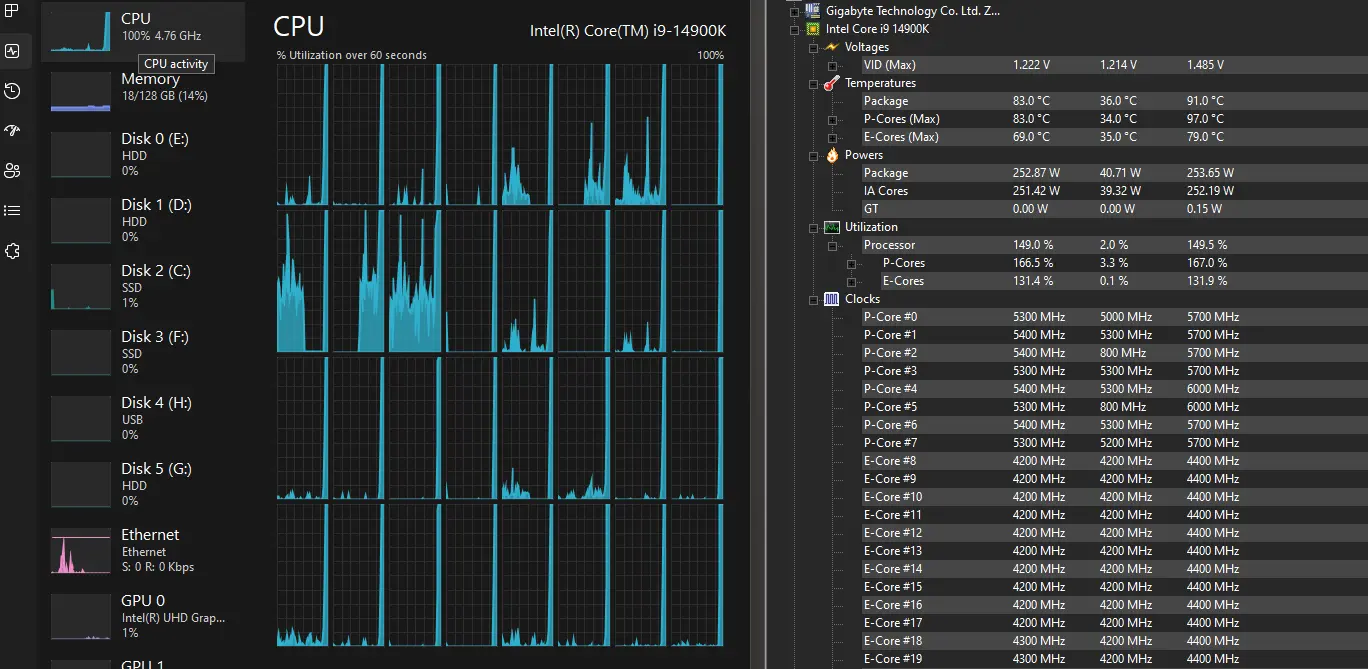Open Startup apps gauge icon in Task Manager
This screenshot has width=1368, height=669.
(x=12, y=131)
